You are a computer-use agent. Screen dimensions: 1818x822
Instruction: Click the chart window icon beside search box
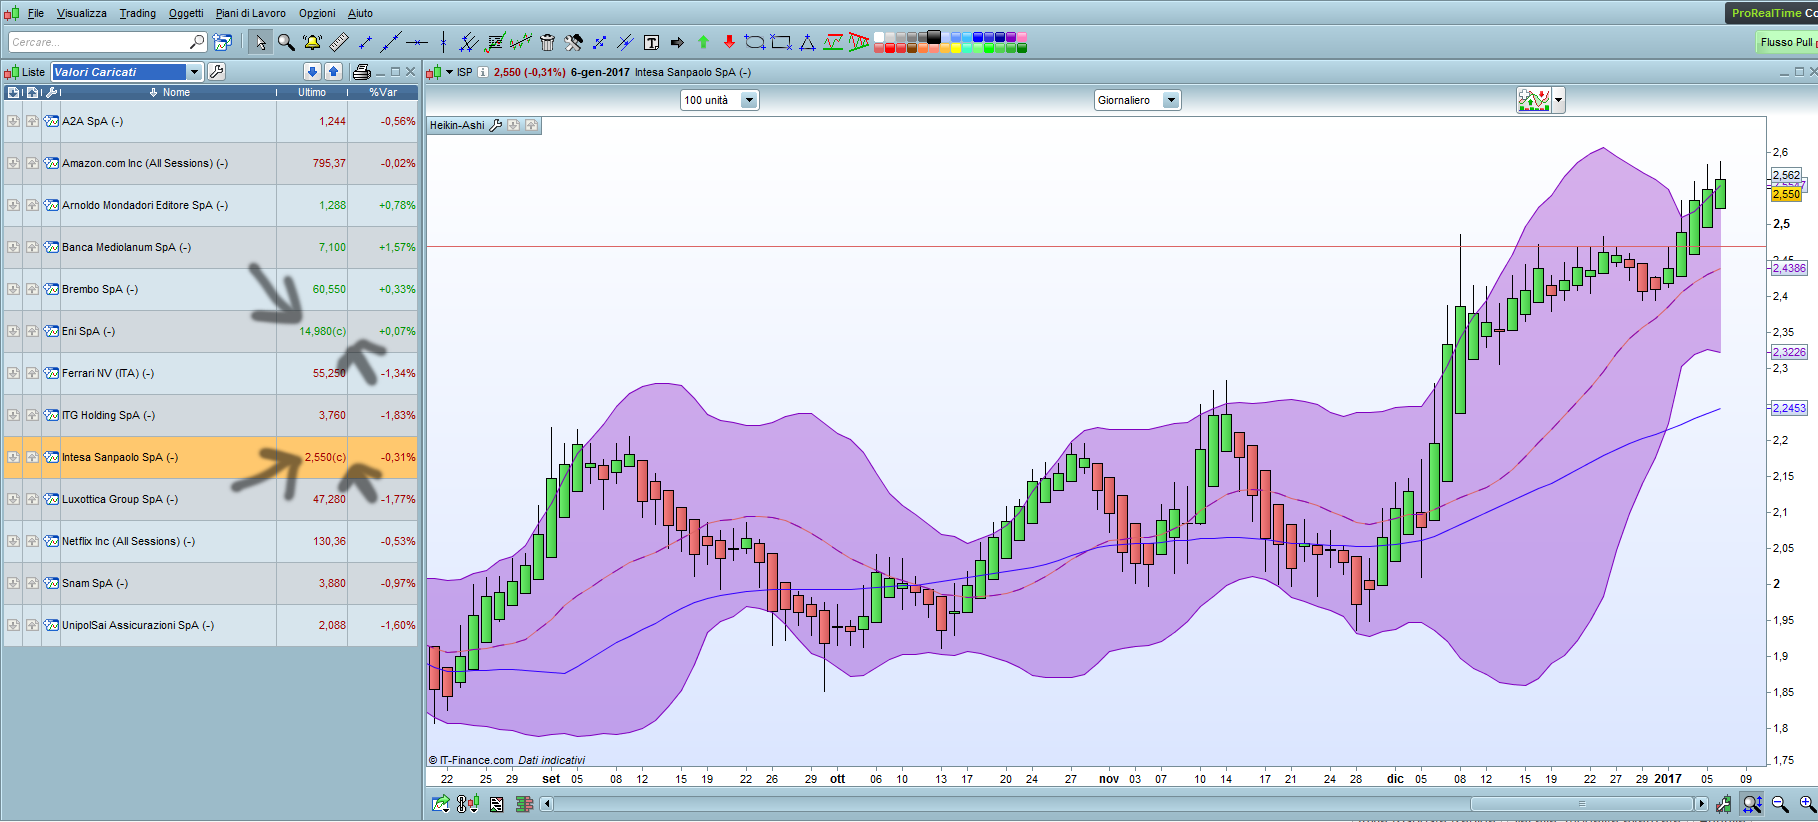223,42
